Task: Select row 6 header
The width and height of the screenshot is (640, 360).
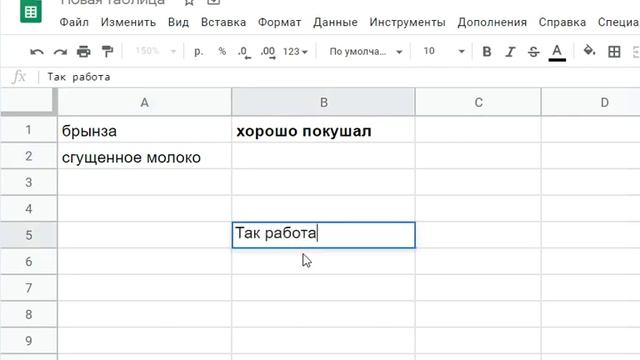Action: click(29, 261)
